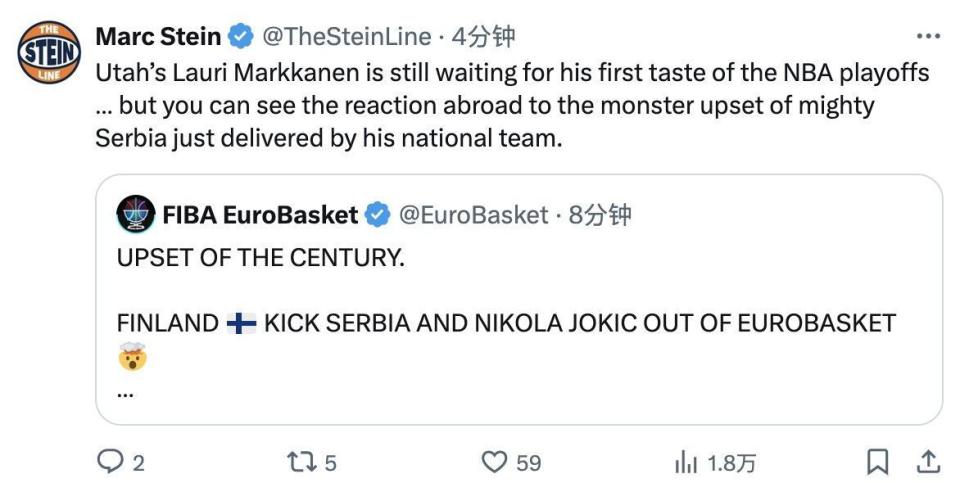
Task: Click the @TheSteinLine handle
Action: [346, 37]
